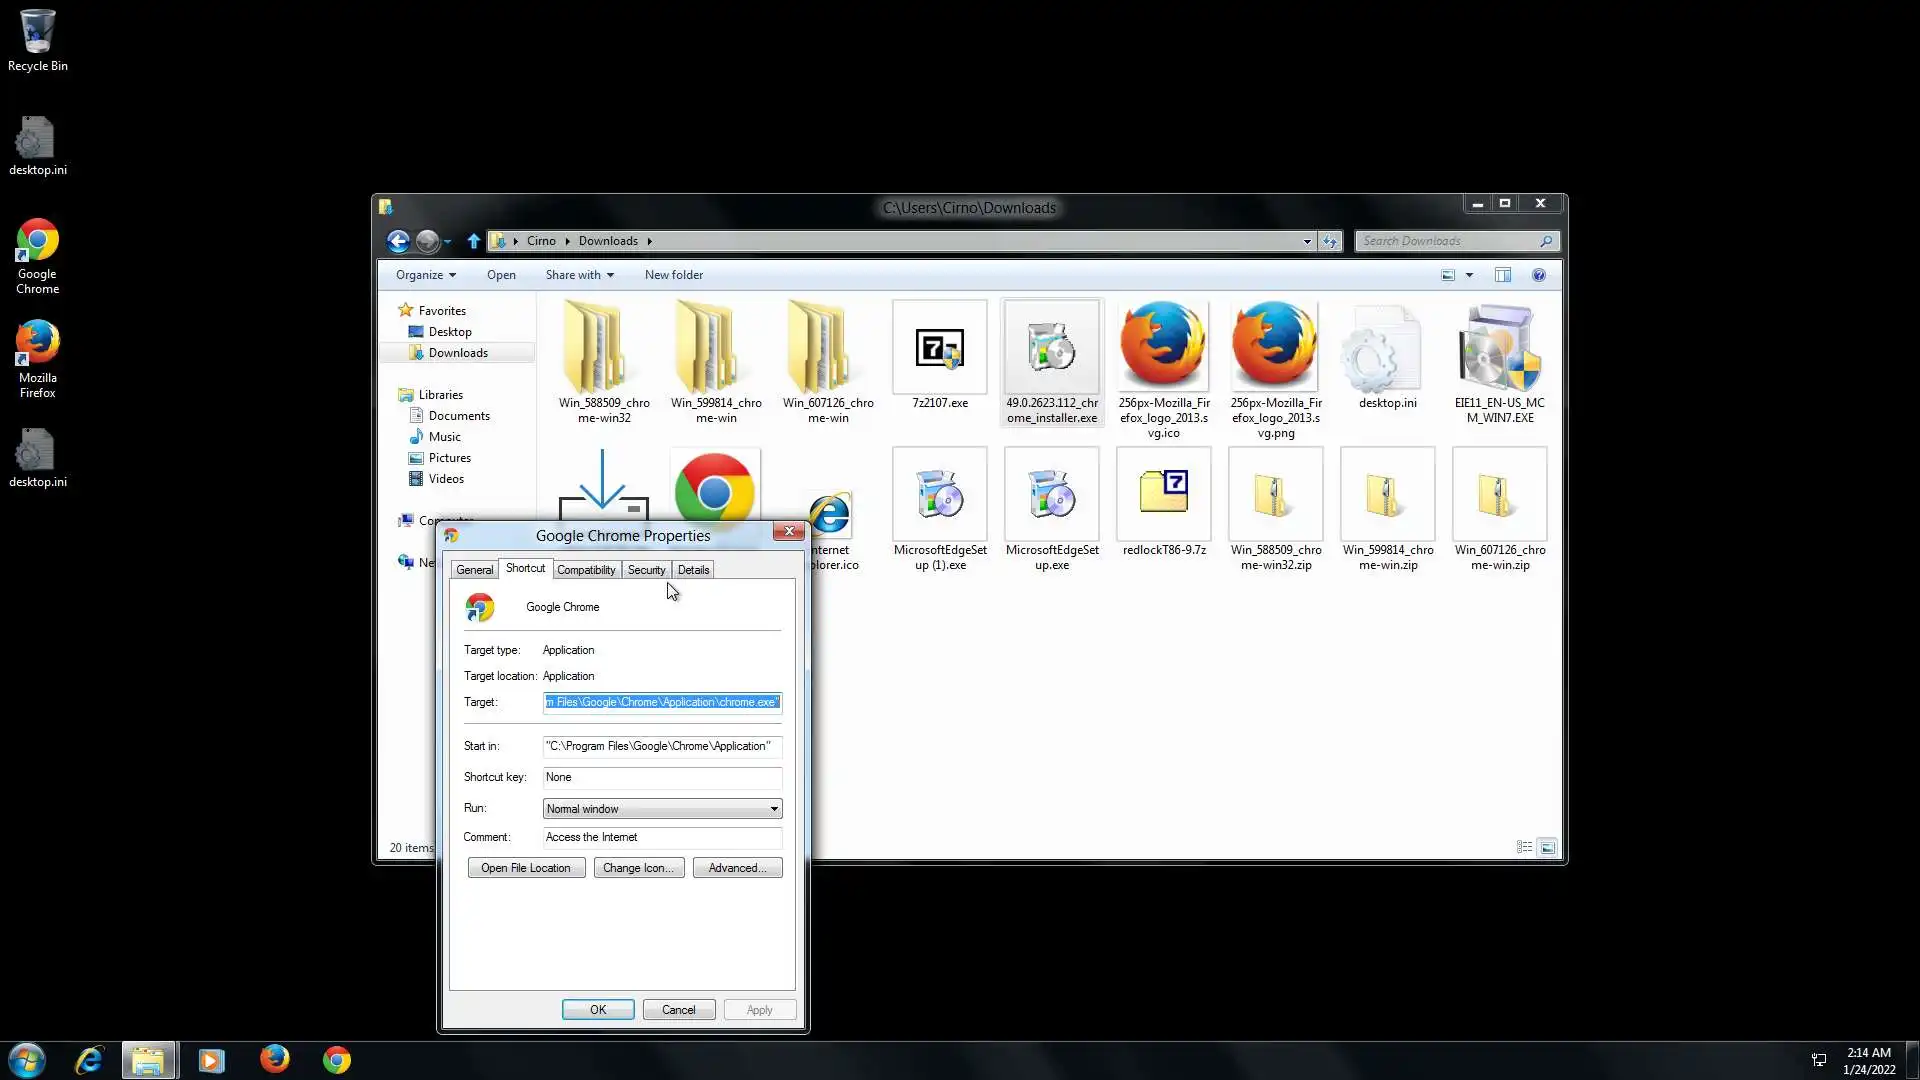The image size is (1920, 1080).
Task: Select the EIE11_EN-US_MCM_WIN7.EXE installer icon
Action: [1499, 350]
